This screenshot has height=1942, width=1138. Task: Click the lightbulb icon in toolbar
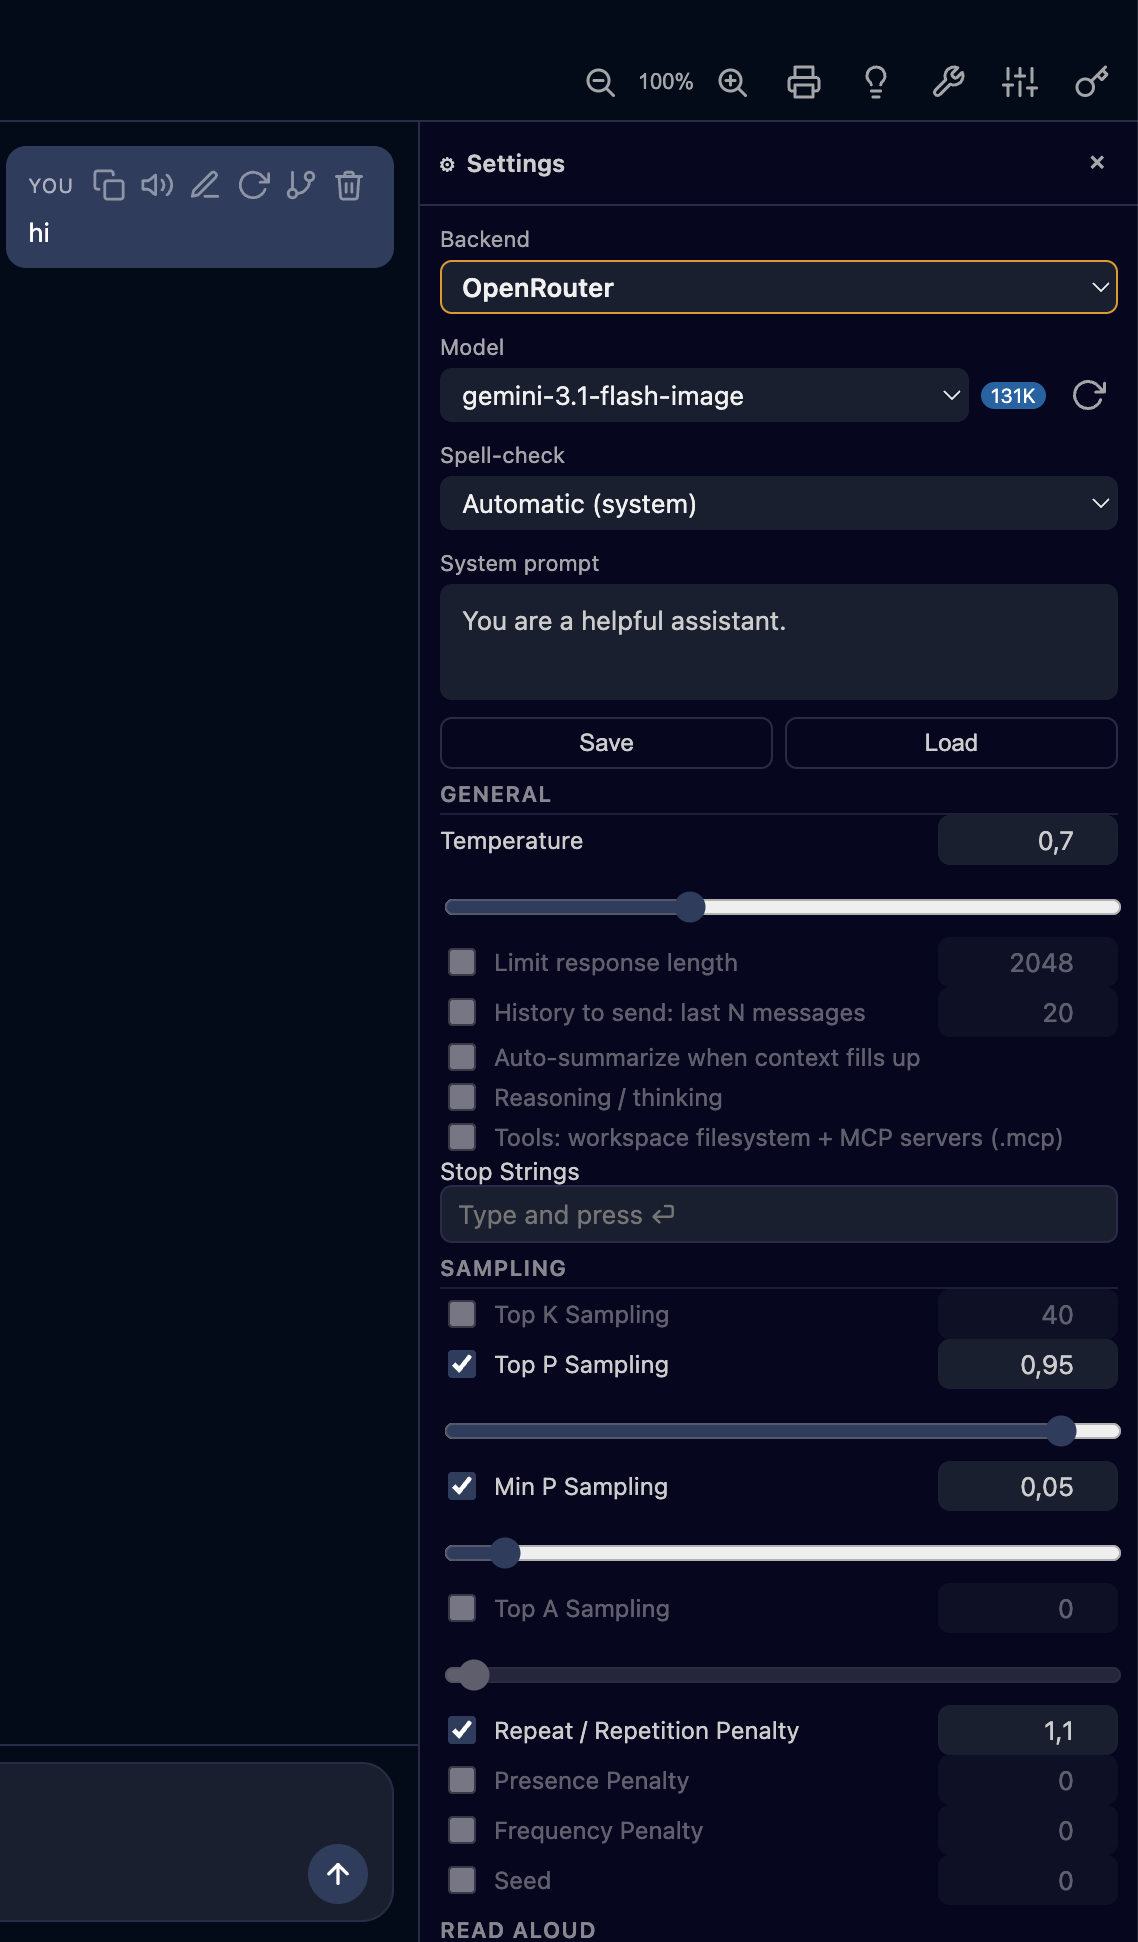coord(876,82)
